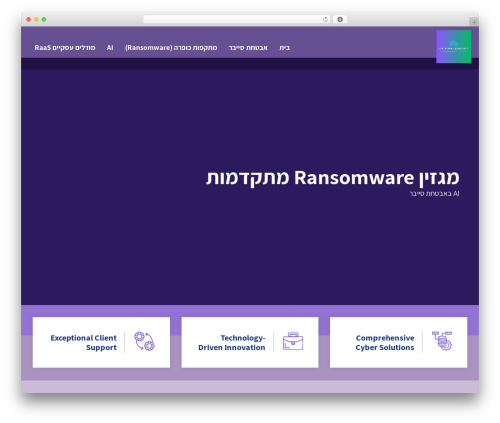Click the subtitle AI באבטחת סייבר
The image size is (500, 423).
coord(434,194)
